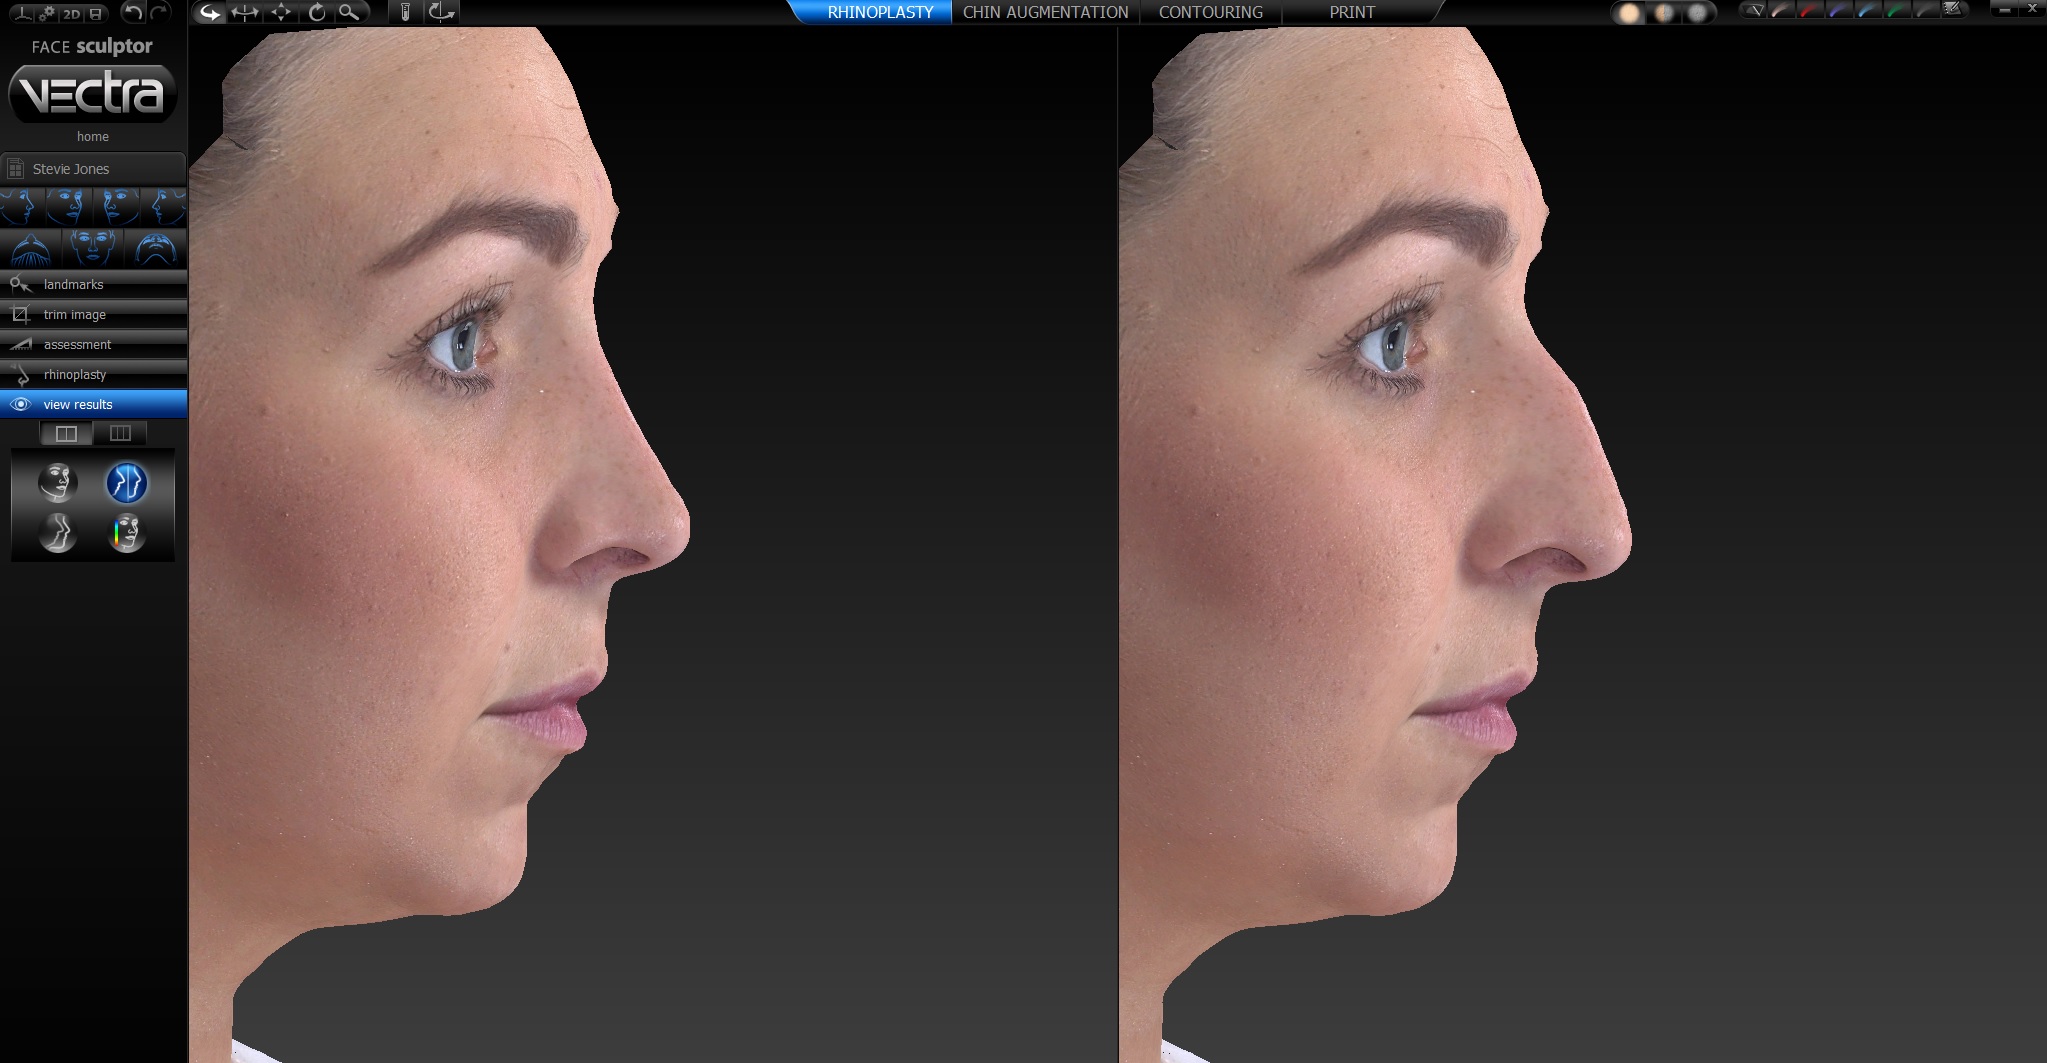Pick the green brush color
Screen dimensions: 2047x1063
1897,10
